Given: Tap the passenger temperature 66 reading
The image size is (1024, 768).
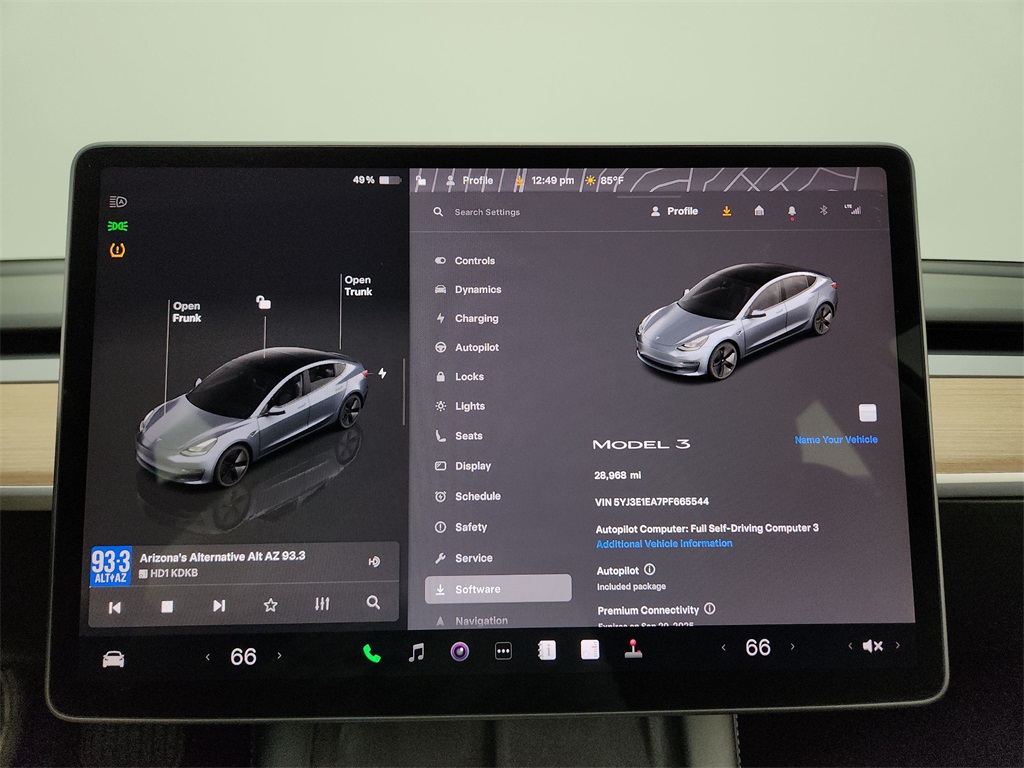Looking at the screenshot, I should [x=758, y=647].
